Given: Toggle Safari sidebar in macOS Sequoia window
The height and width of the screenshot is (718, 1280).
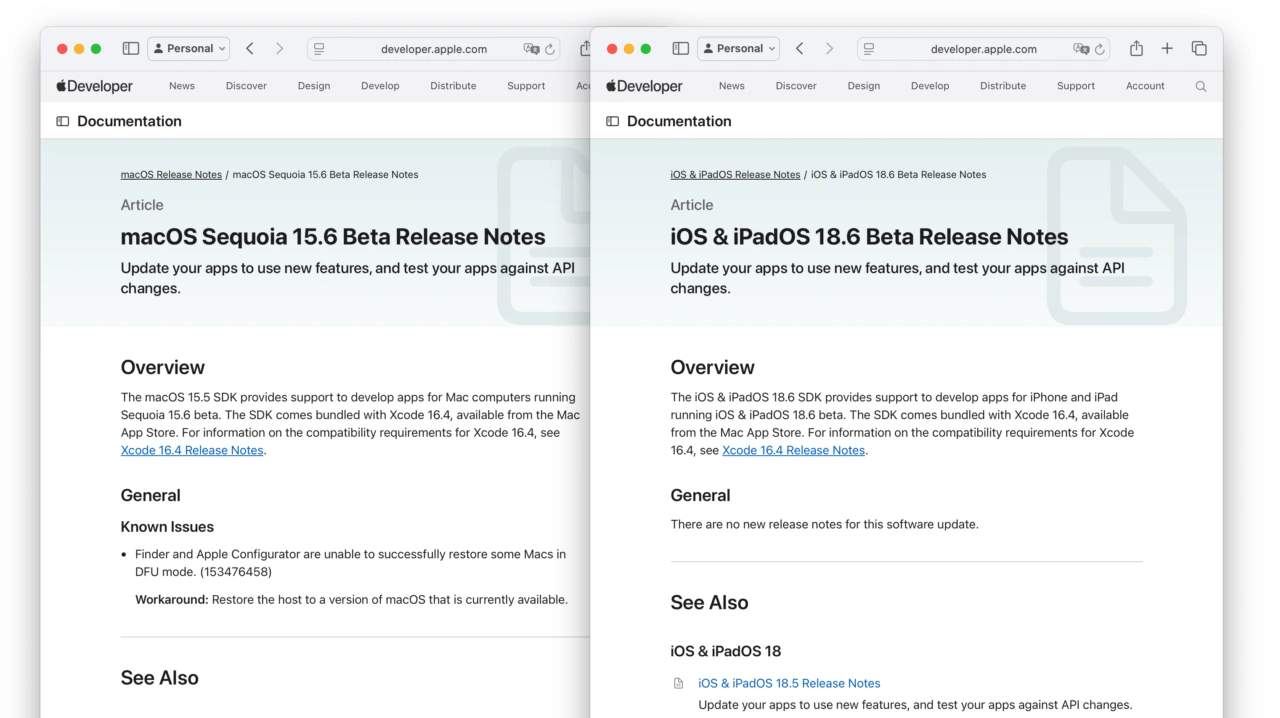Looking at the screenshot, I should pos(130,48).
